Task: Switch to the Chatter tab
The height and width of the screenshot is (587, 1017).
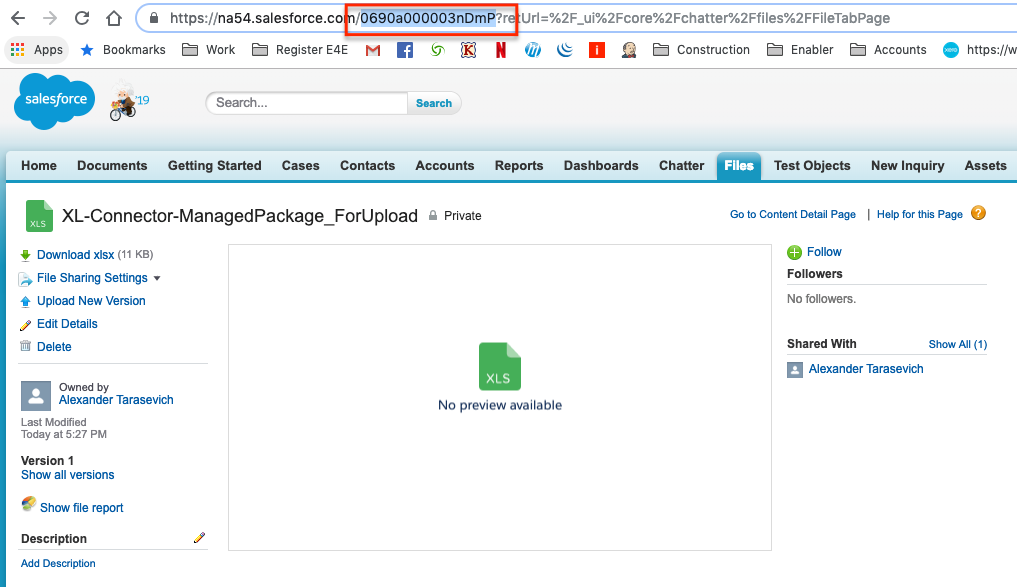Action: [681, 165]
